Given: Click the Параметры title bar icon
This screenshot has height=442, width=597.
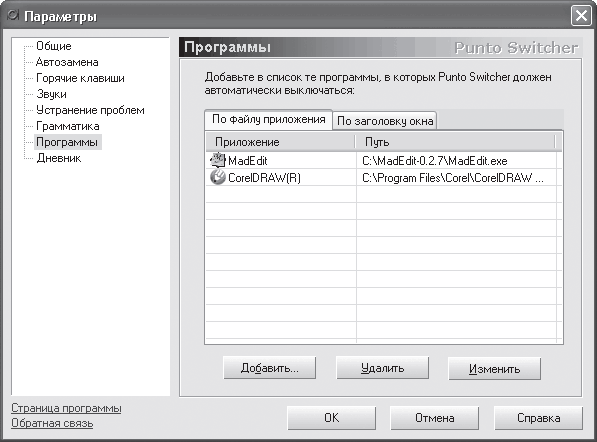Looking at the screenshot, I should click(13, 16).
